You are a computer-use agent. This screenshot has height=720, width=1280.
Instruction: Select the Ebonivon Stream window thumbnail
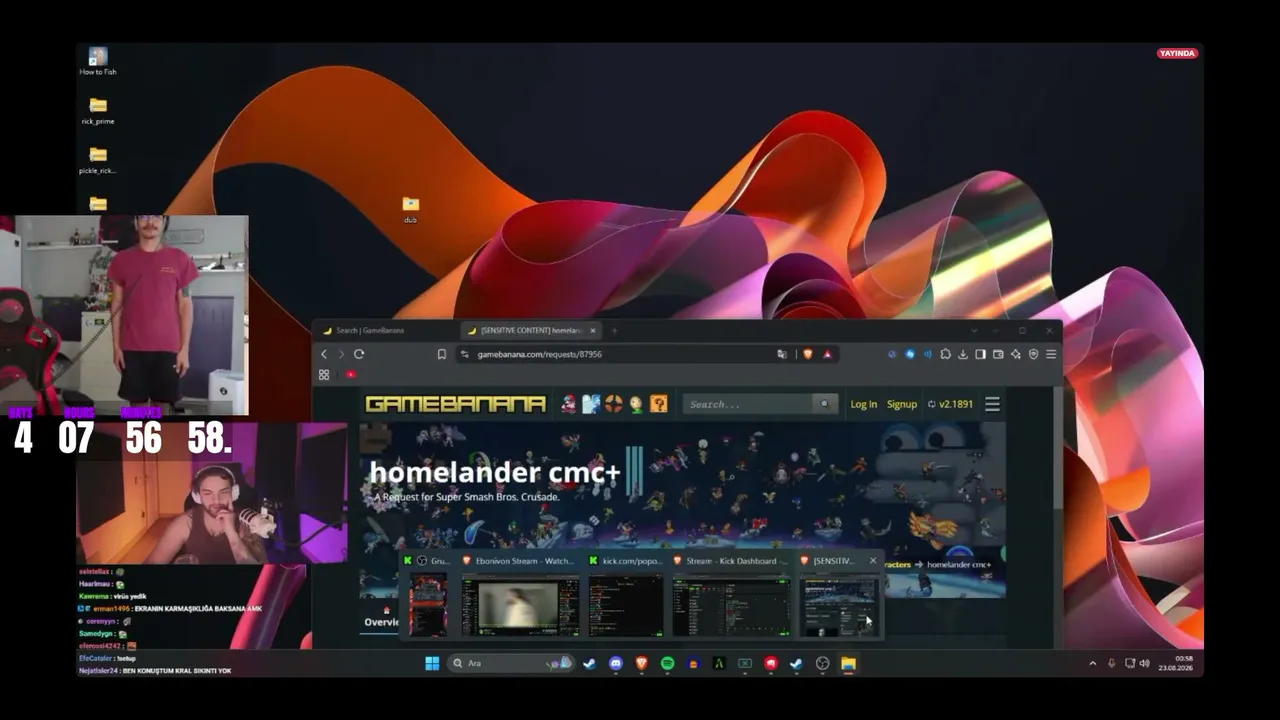[x=520, y=605]
